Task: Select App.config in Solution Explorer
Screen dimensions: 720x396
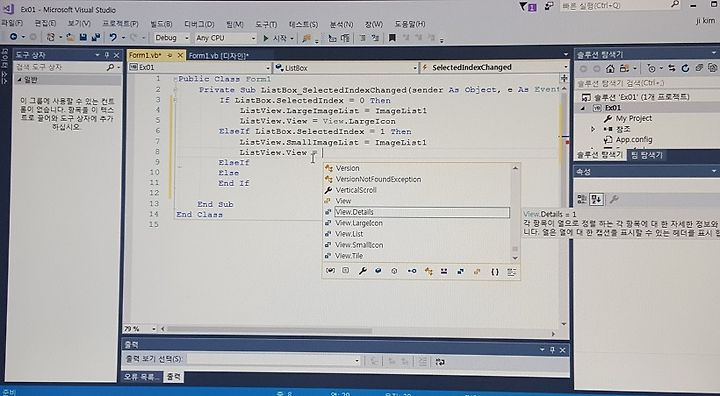Action: [634, 140]
